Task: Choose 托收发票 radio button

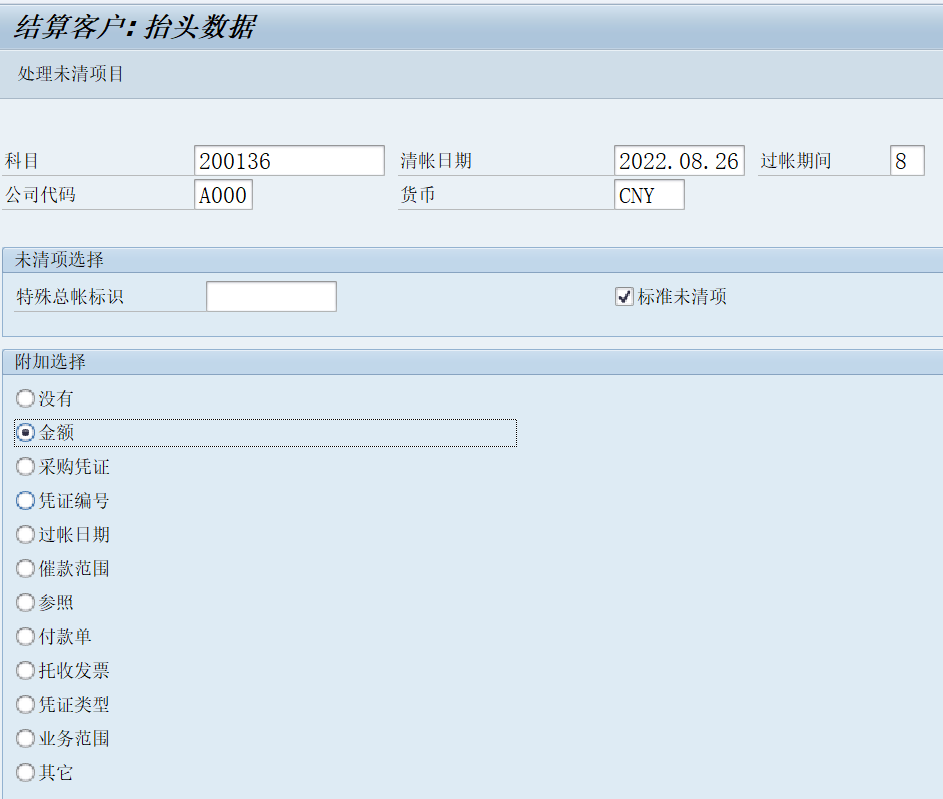Action: click(25, 670)
